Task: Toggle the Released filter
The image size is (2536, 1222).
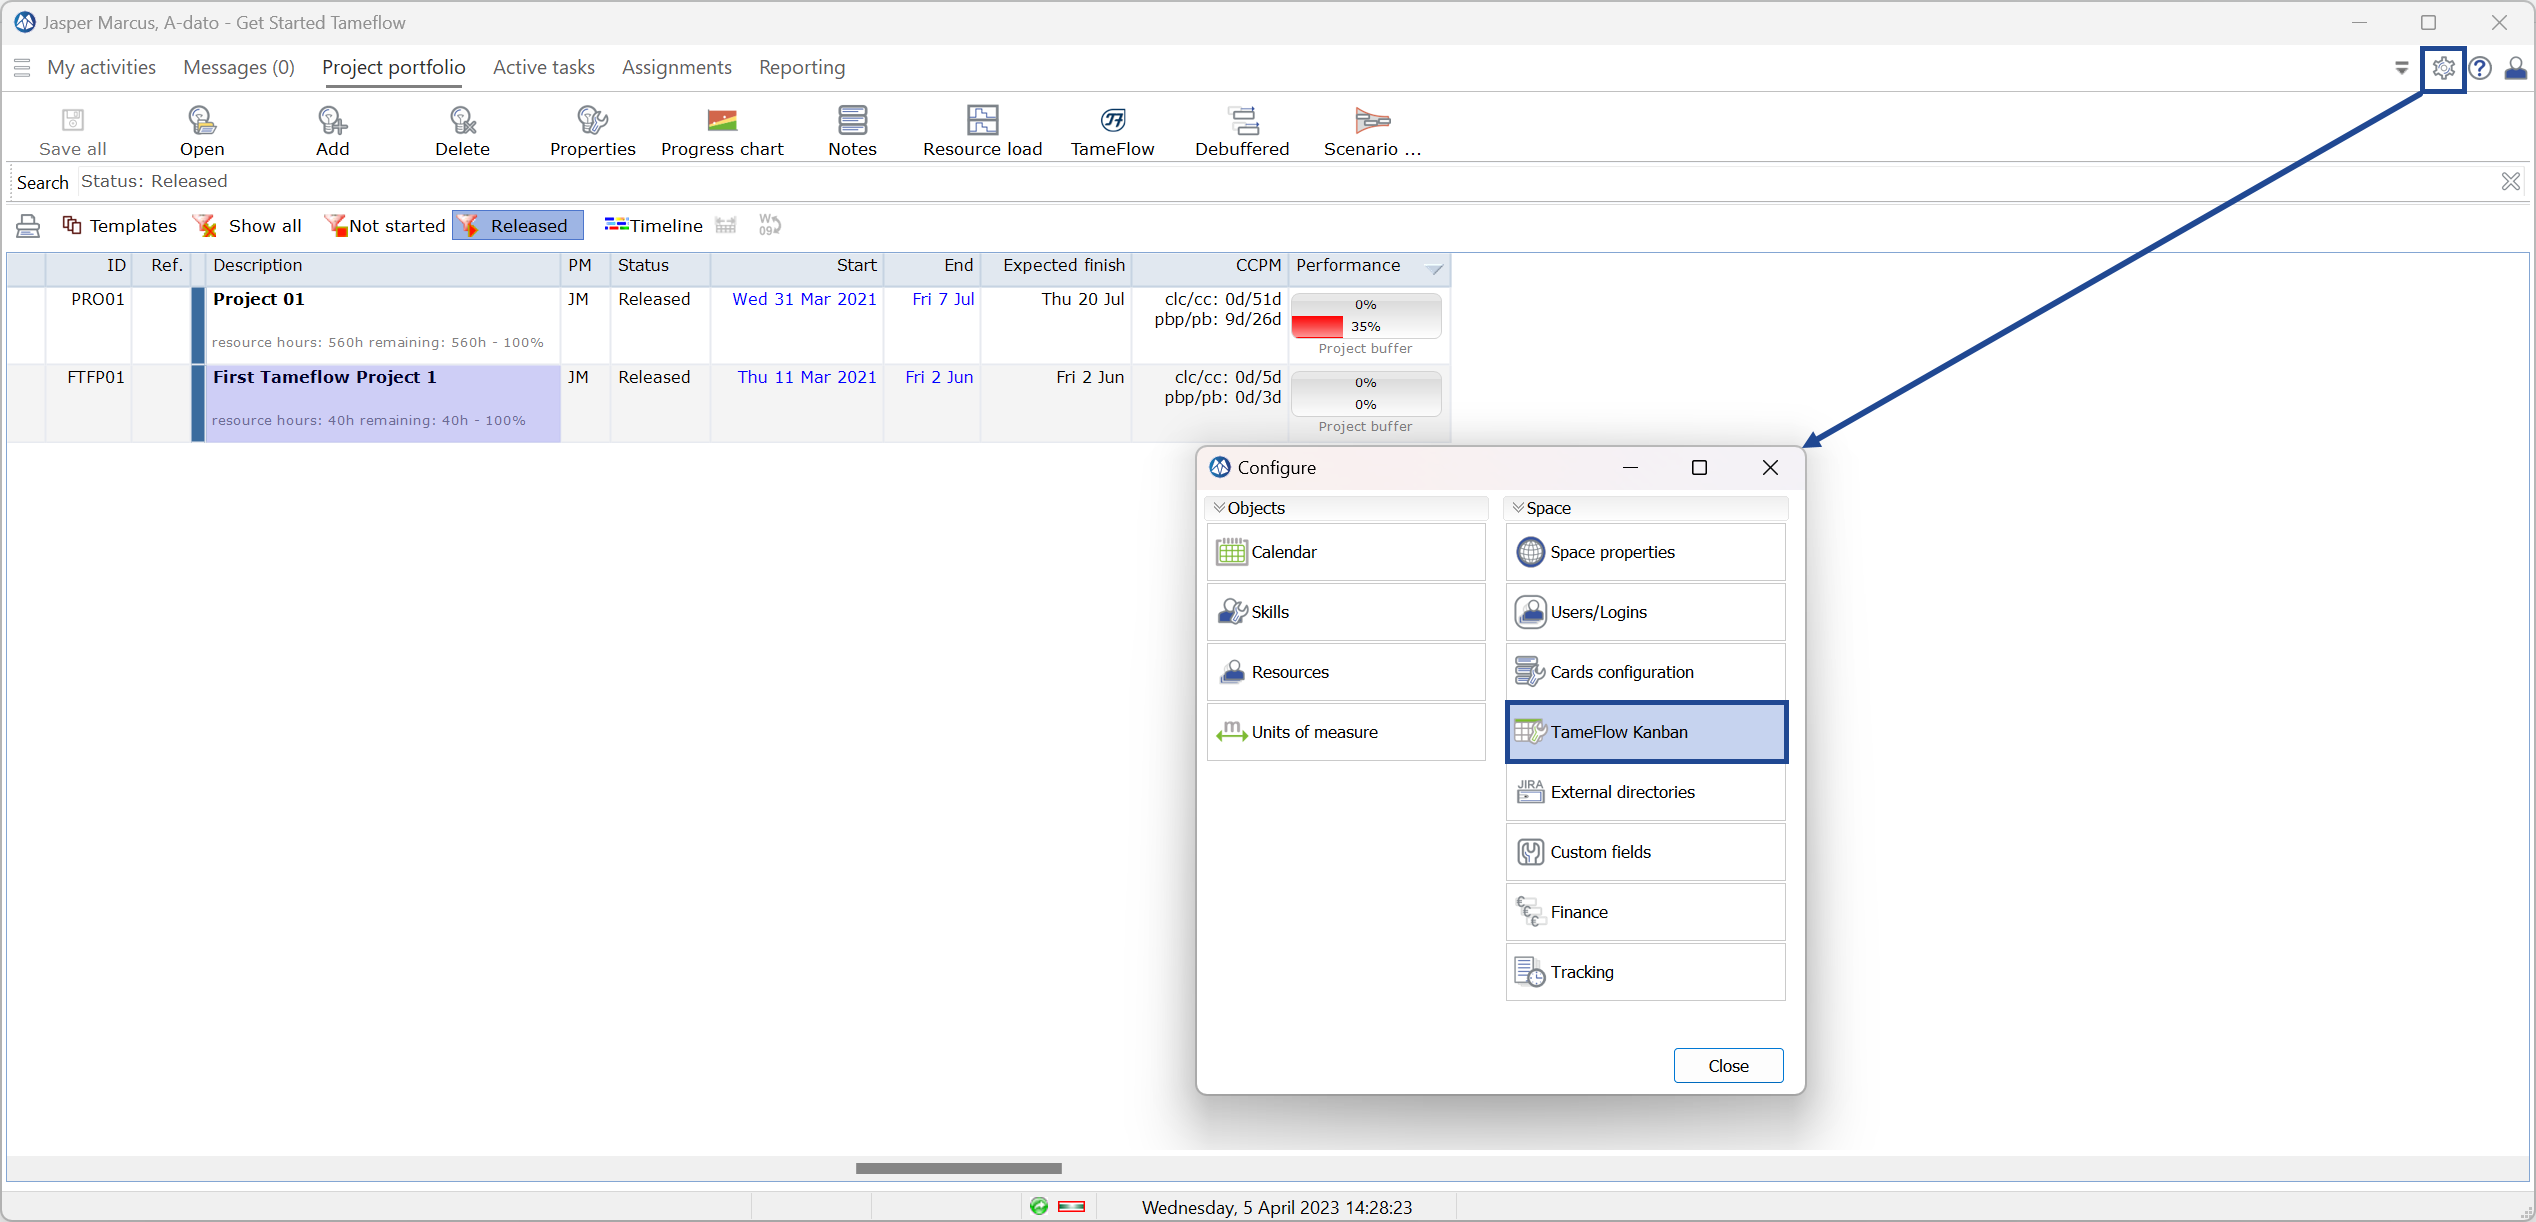Action: pos(517,226)
